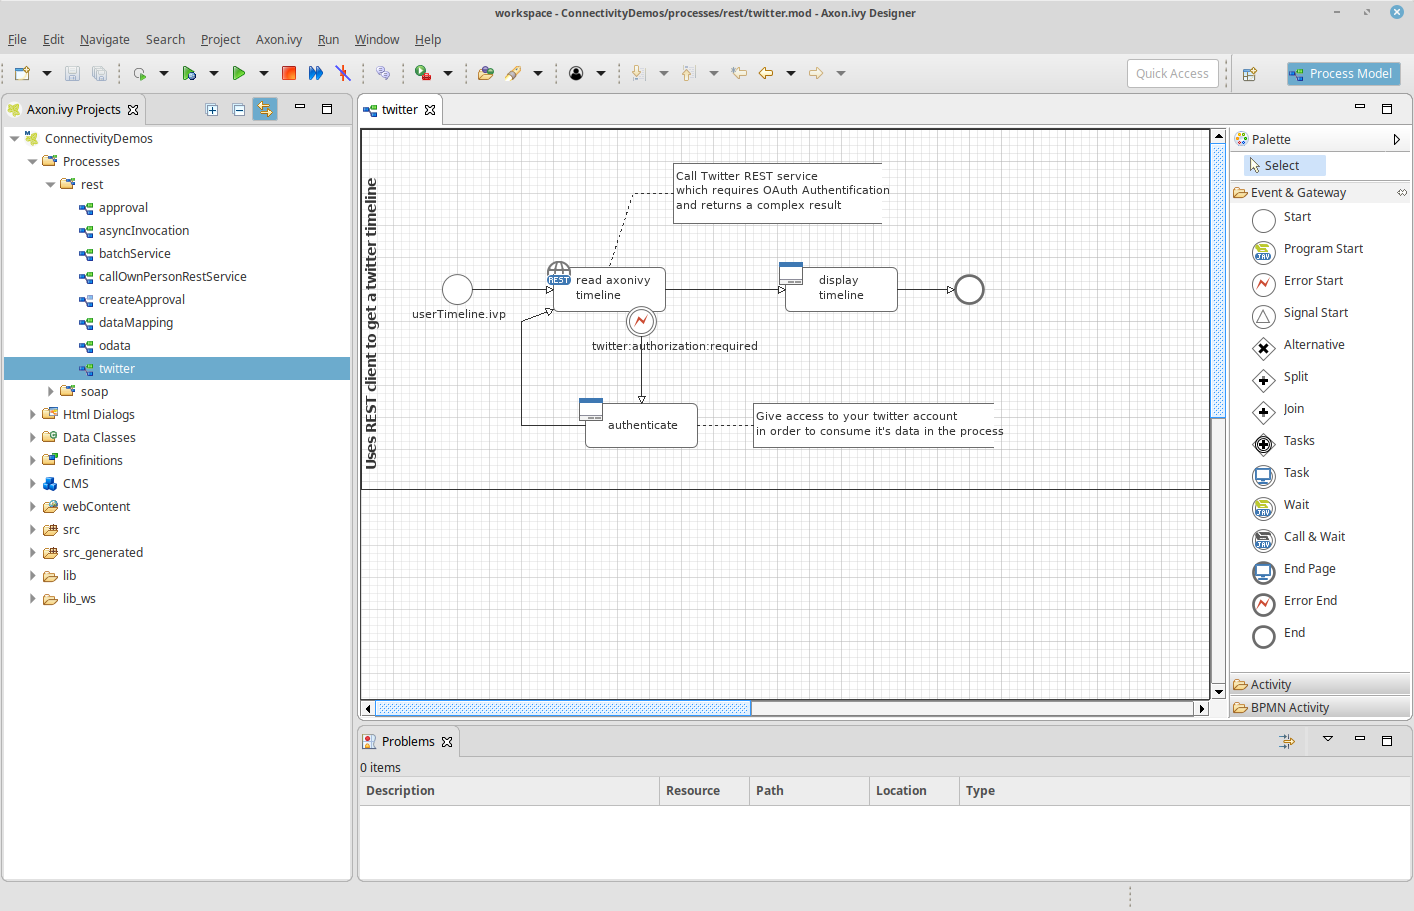1414x911 pixels.
Task: Expand the soap folder
Action: [x=50, y=392]
